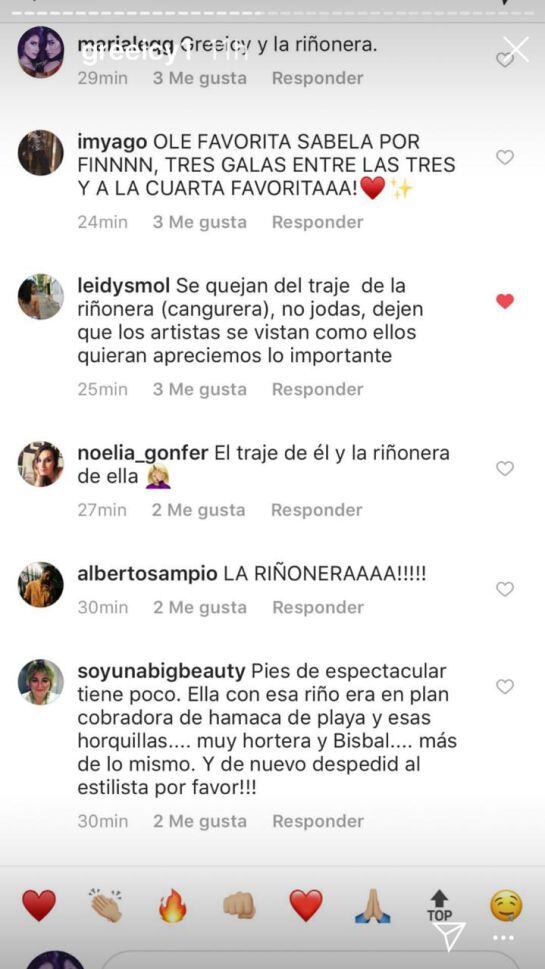This screenshot has width=545, height=969.
Task: Send the drooling face emoji reaction
Action: 506,907
